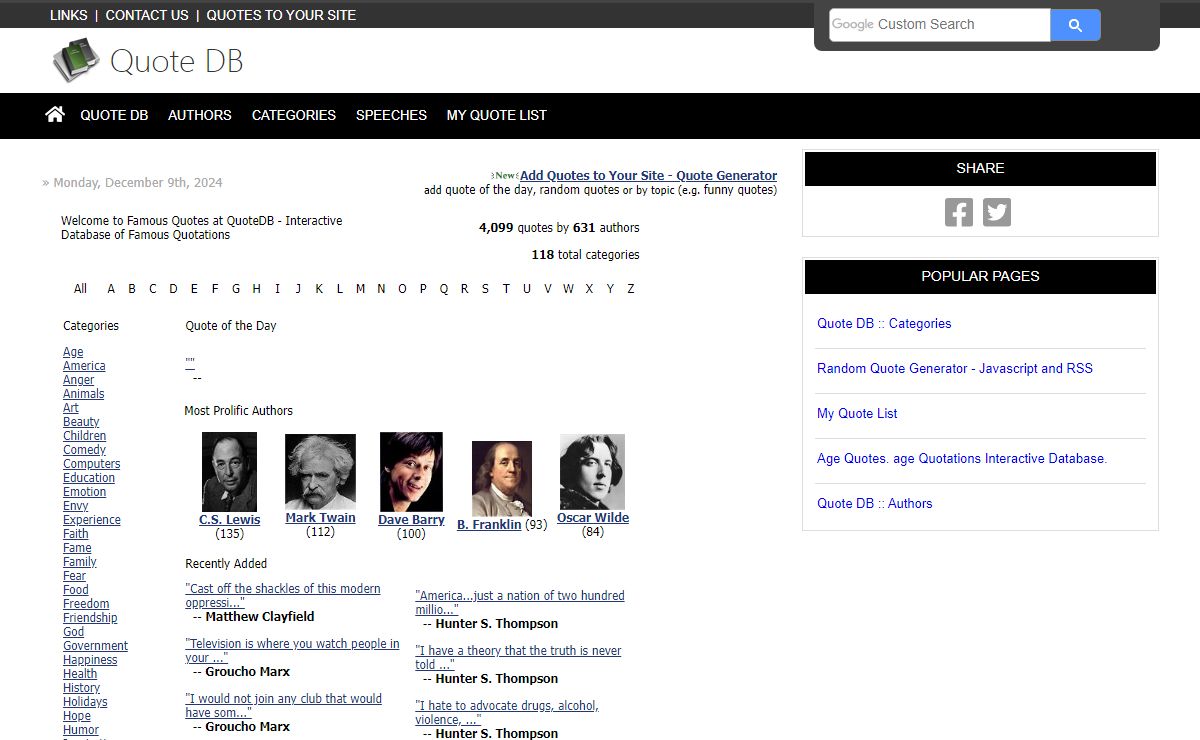Click the Quote DB site title text
This screenshot has height=740, width=1200.
(176, 61)
